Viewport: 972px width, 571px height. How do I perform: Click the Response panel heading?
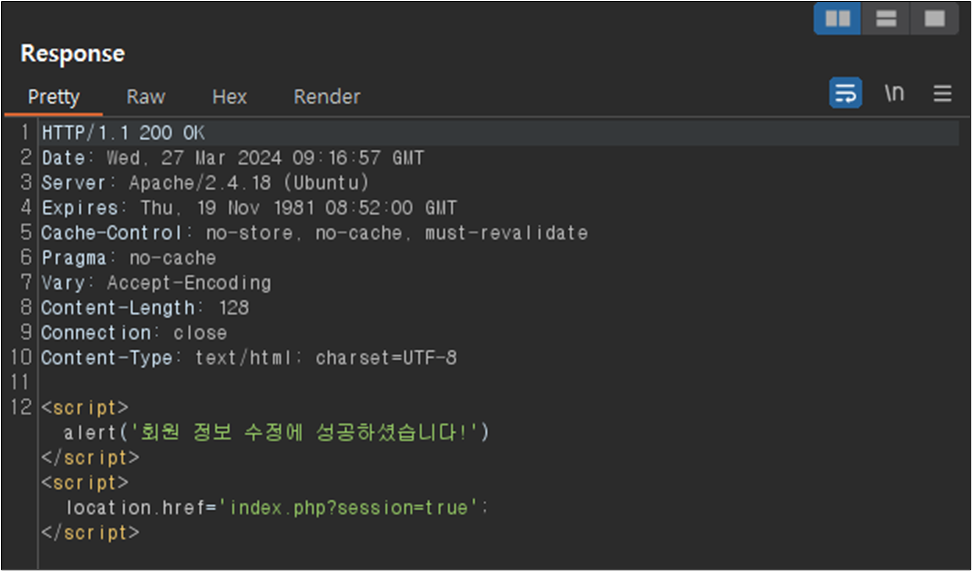coord(73,53)
